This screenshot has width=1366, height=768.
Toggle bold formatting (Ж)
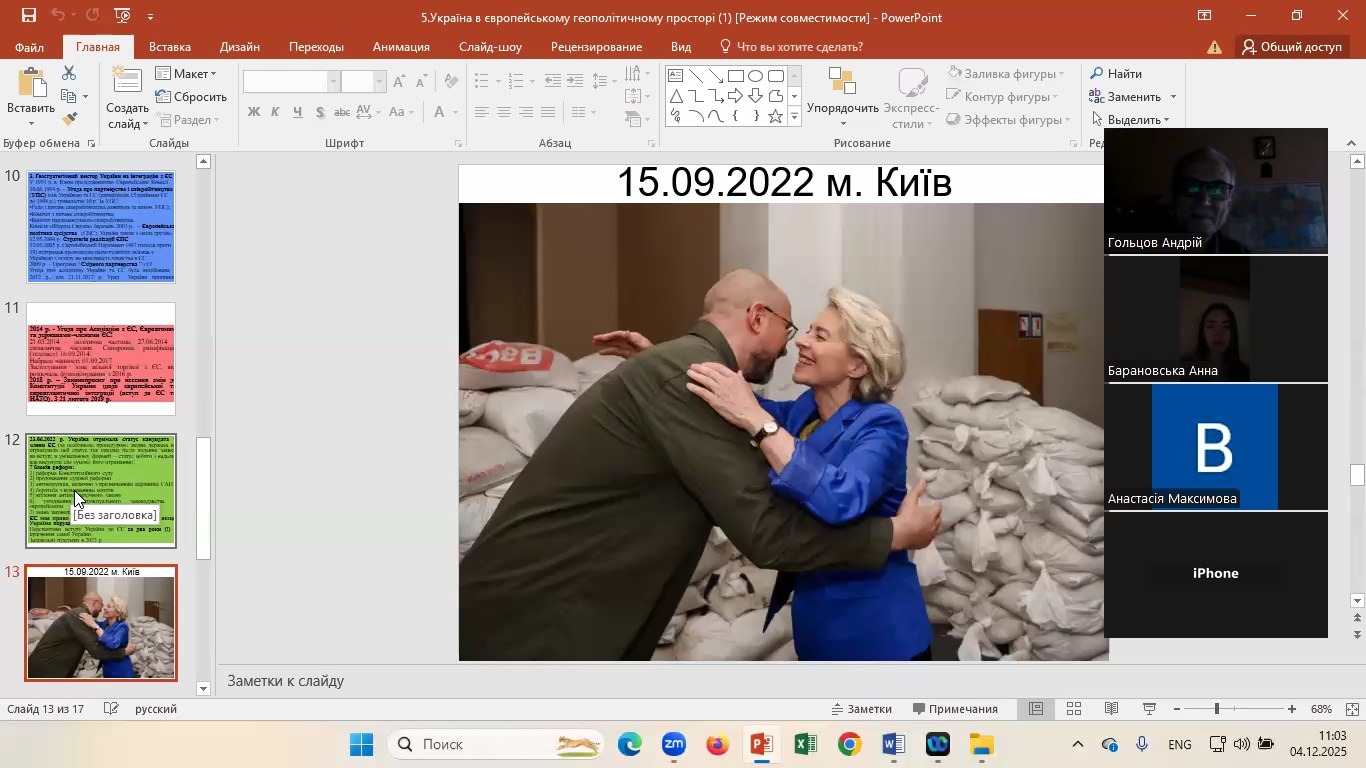254,112
